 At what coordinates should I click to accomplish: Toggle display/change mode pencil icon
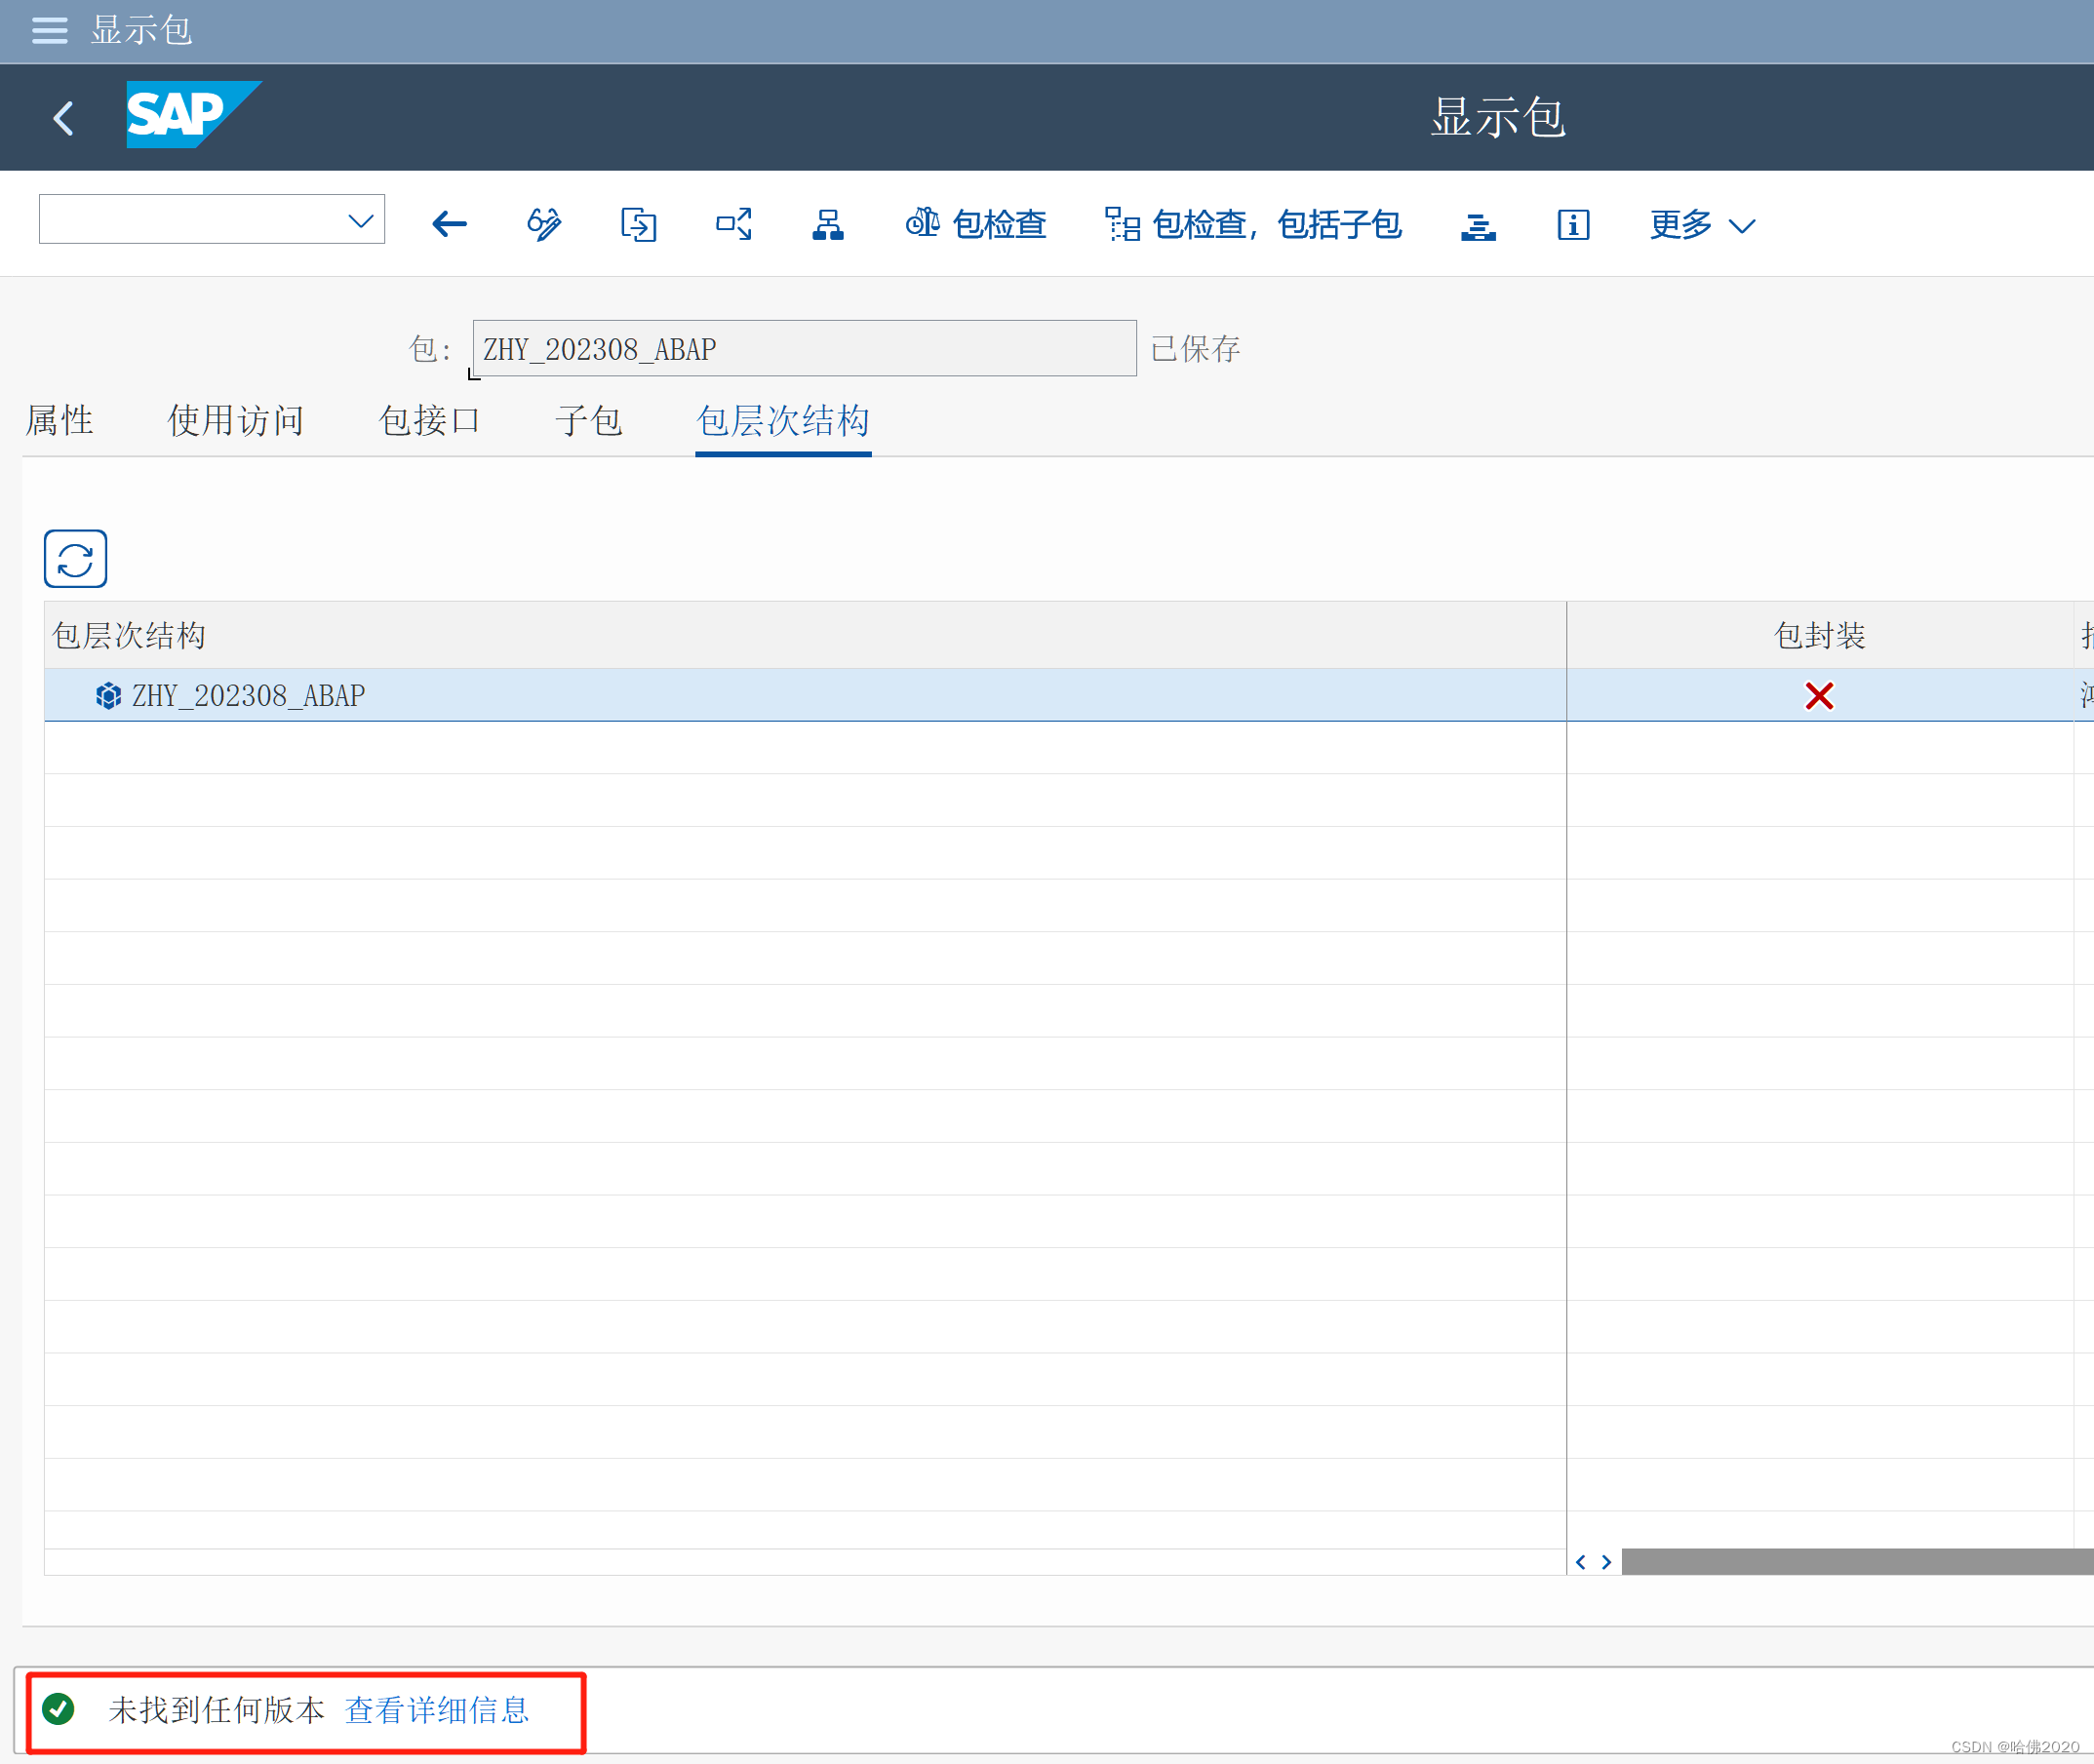544,224
